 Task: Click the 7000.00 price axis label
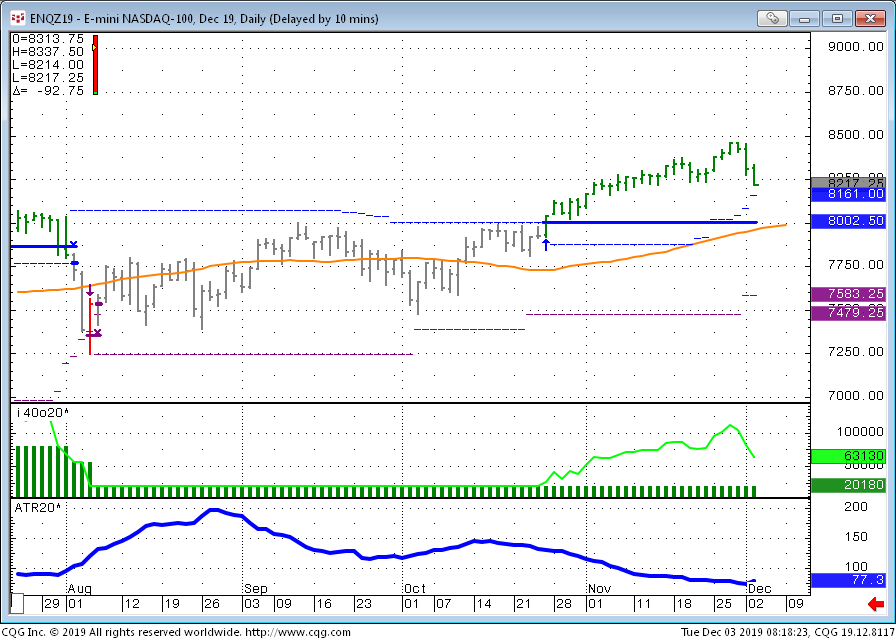tap(856, 395)
